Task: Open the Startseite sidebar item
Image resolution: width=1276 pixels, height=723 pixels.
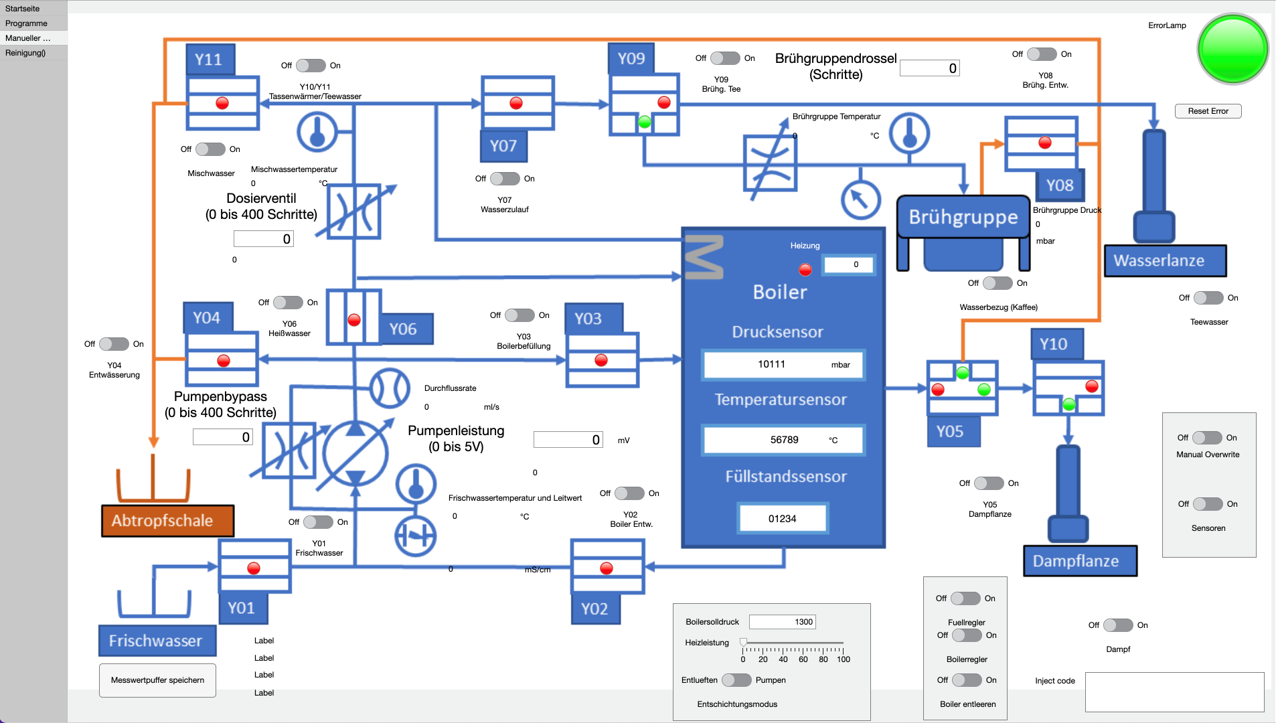Action: click(x=23, y=8)
